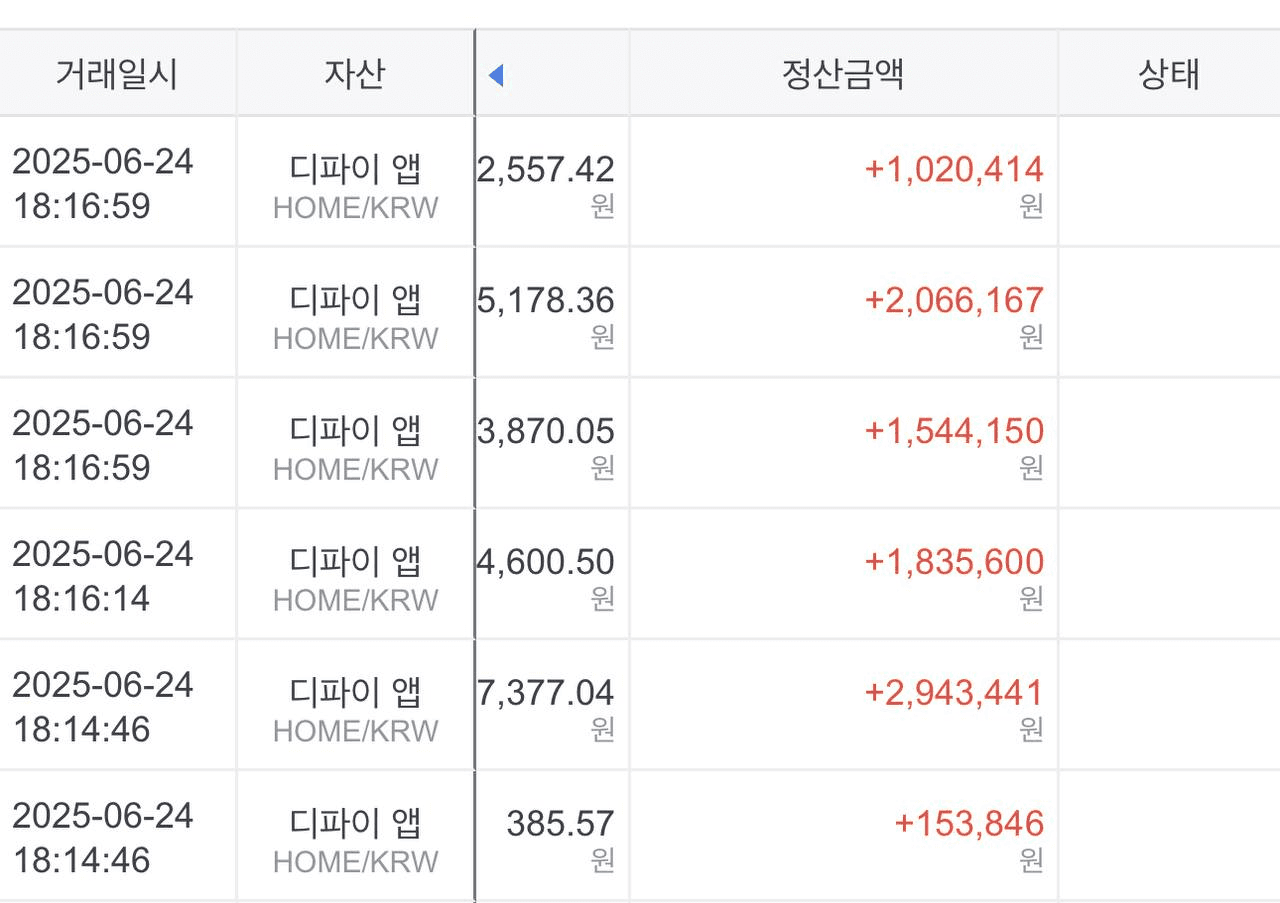Screen dimensions: 1280x903
Task: Select the 2,557.42 price cell
Action: point(552,182)
